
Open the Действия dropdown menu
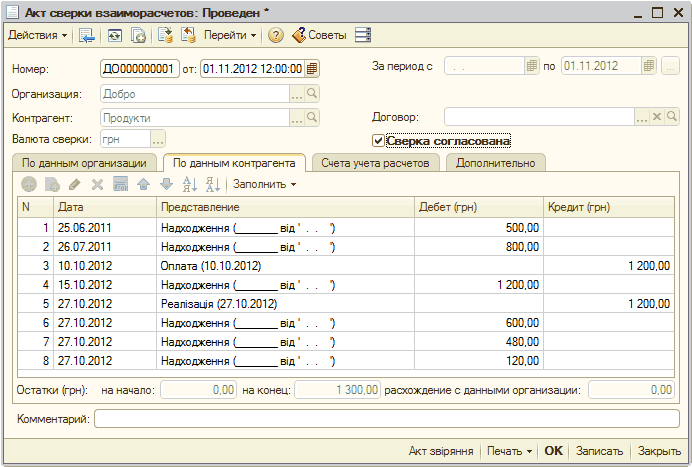coord(38,35)
